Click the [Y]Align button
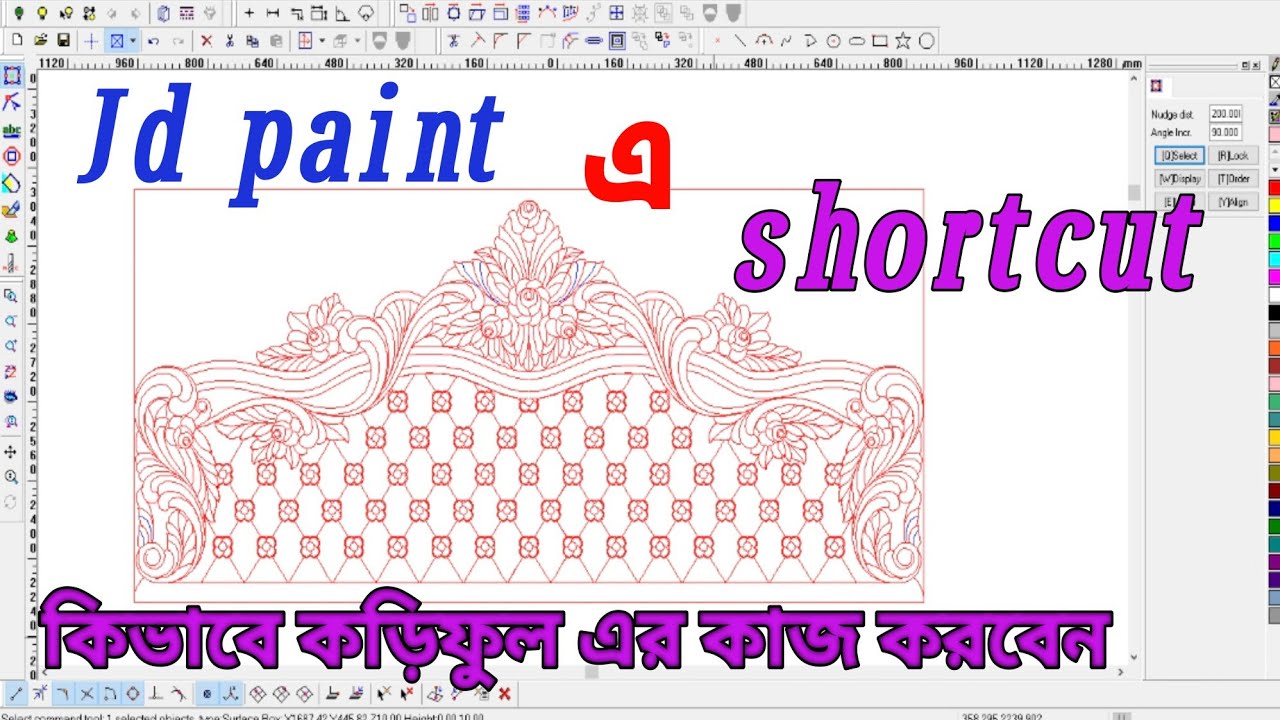The image size is (1280, 720). 1233,202
